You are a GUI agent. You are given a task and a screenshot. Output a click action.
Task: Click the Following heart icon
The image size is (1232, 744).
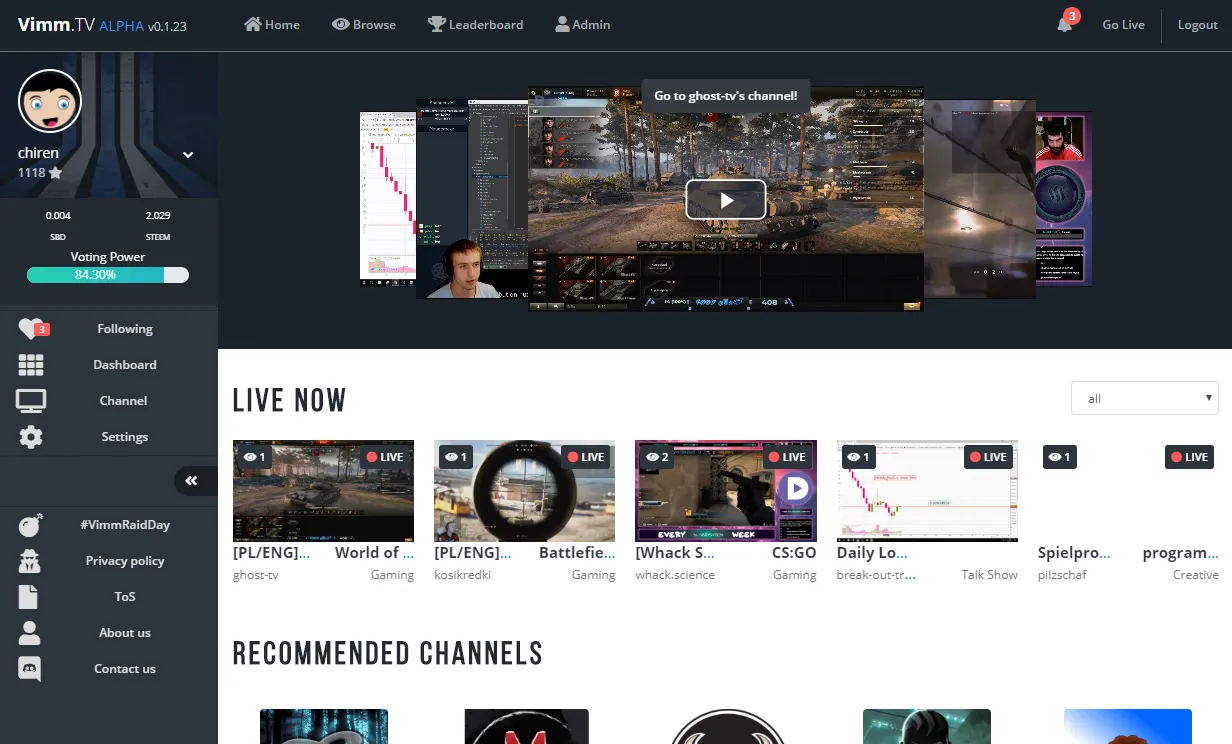(31, 329)
